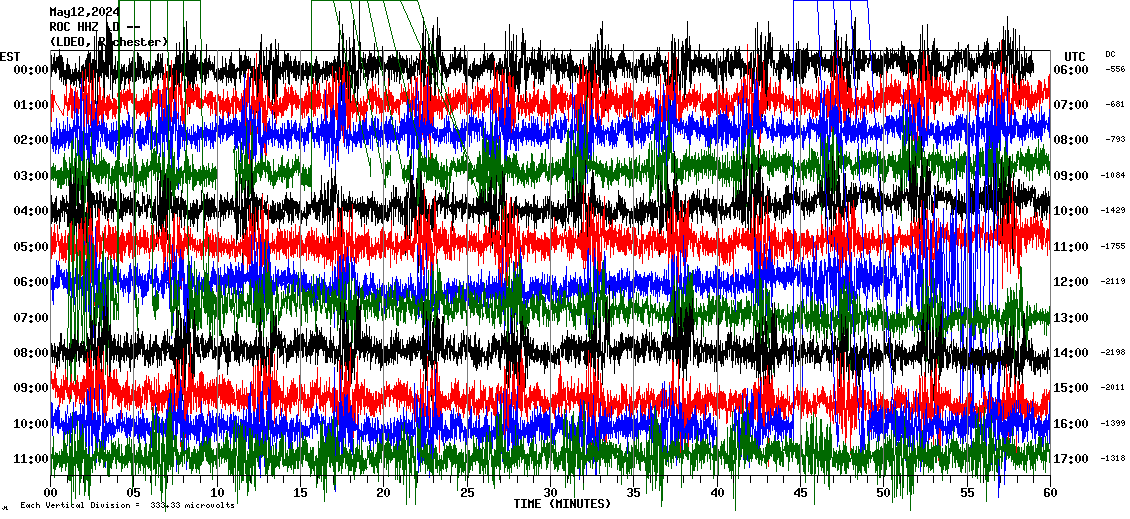
Task: Select the -2198 DC offset value
Action: [x=1113, y=353]
